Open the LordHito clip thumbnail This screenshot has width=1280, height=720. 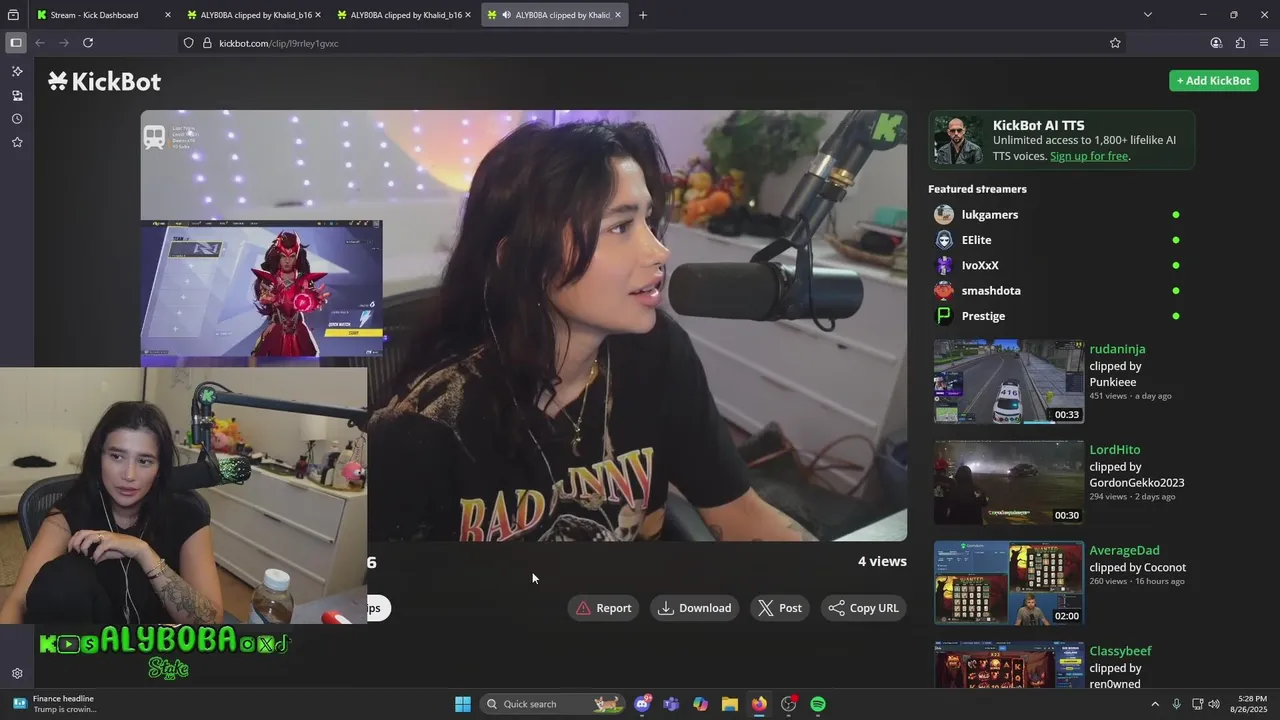pos(1008,483)
